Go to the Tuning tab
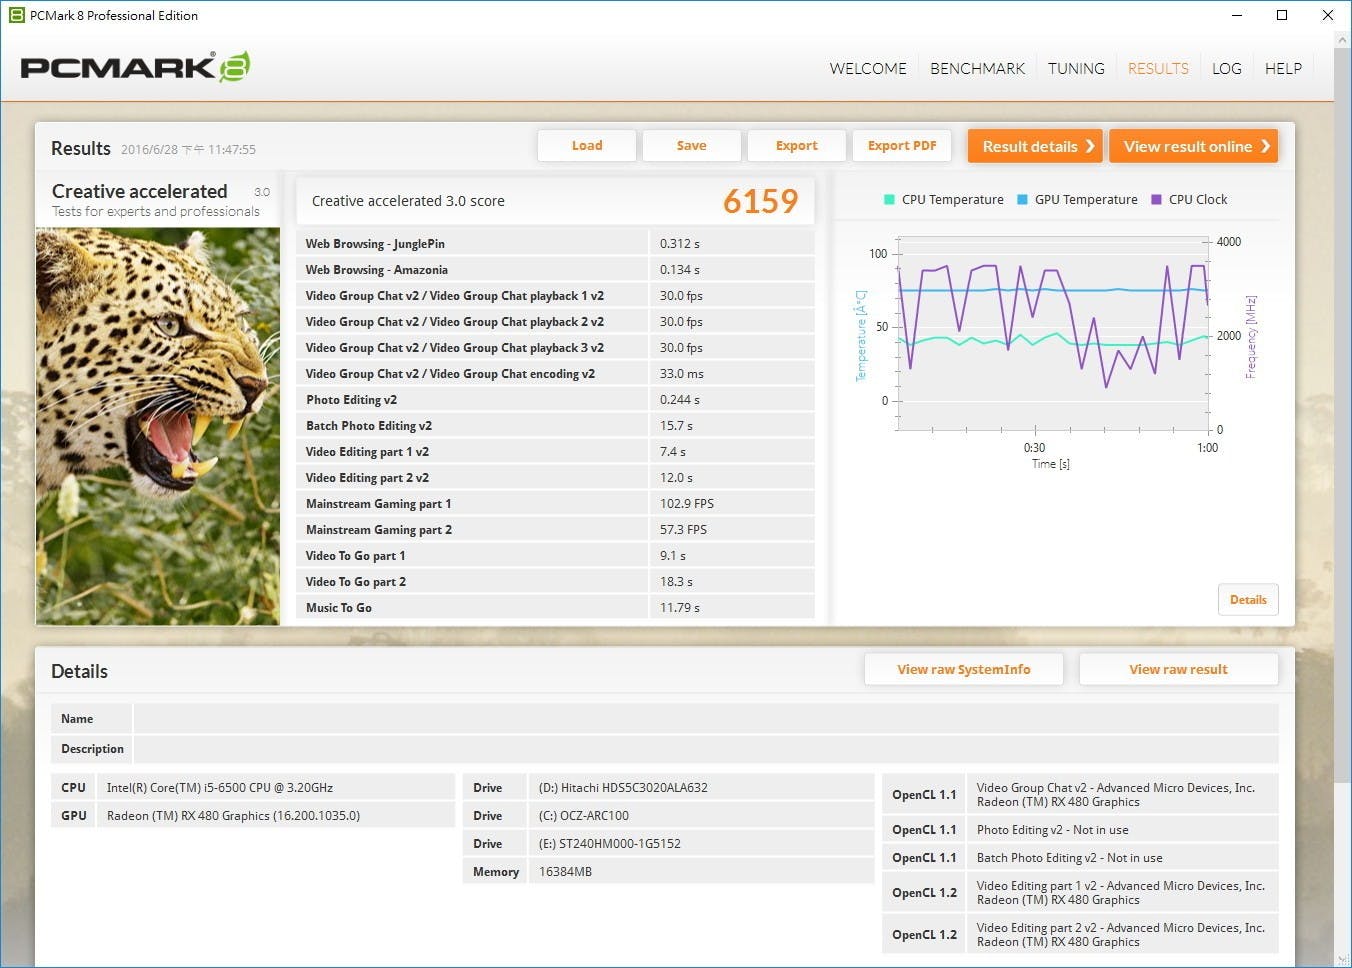The image size is (1352, 968). tap(1076, 68)
